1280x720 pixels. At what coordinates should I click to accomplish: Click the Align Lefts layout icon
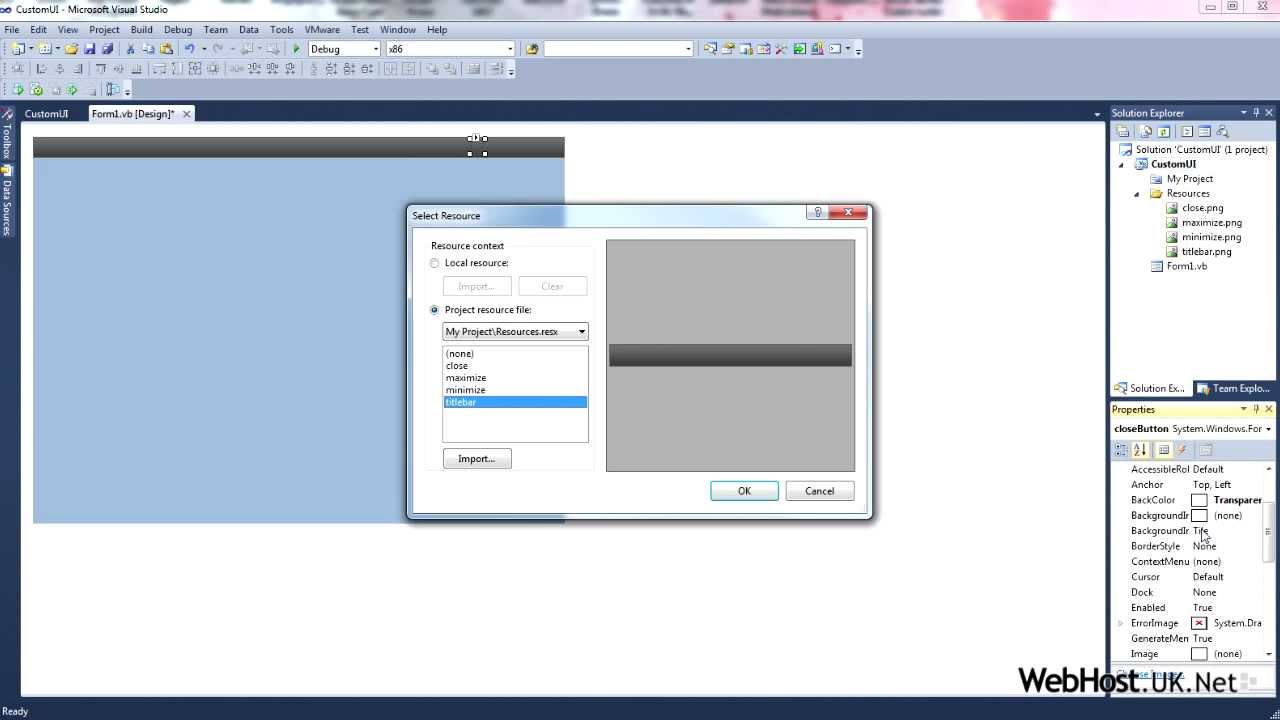tap(41, 69)
